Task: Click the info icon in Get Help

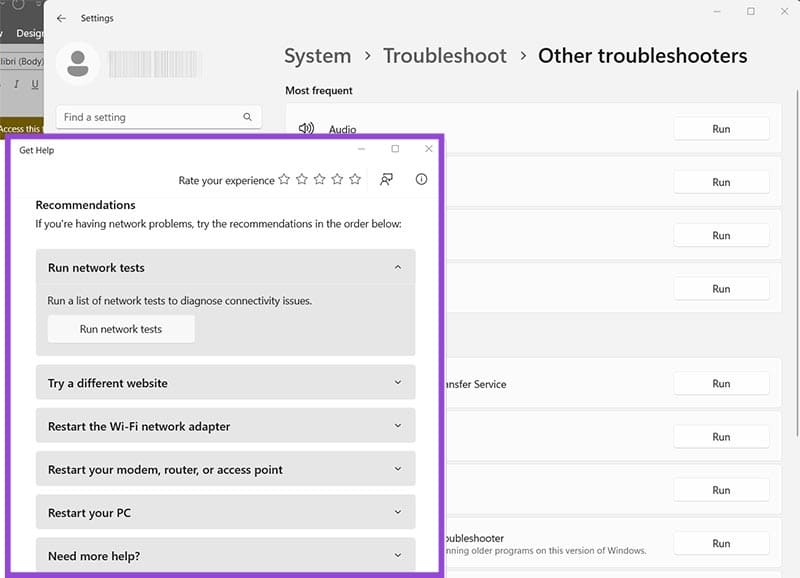Action: pyautogui.click(x=421, y=179)
